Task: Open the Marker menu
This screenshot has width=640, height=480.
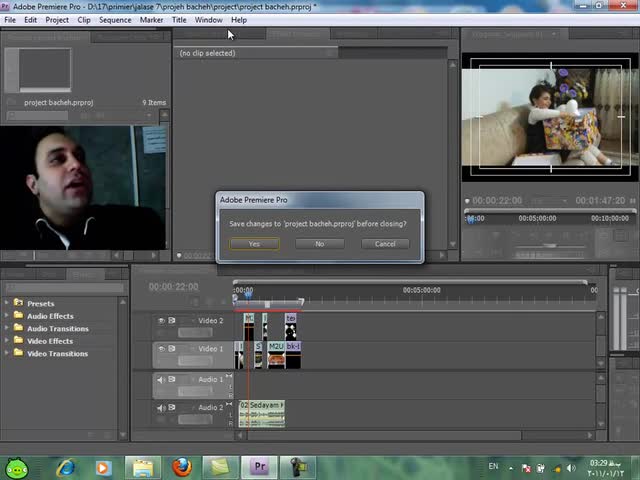Action: click(x=151, y=20)
